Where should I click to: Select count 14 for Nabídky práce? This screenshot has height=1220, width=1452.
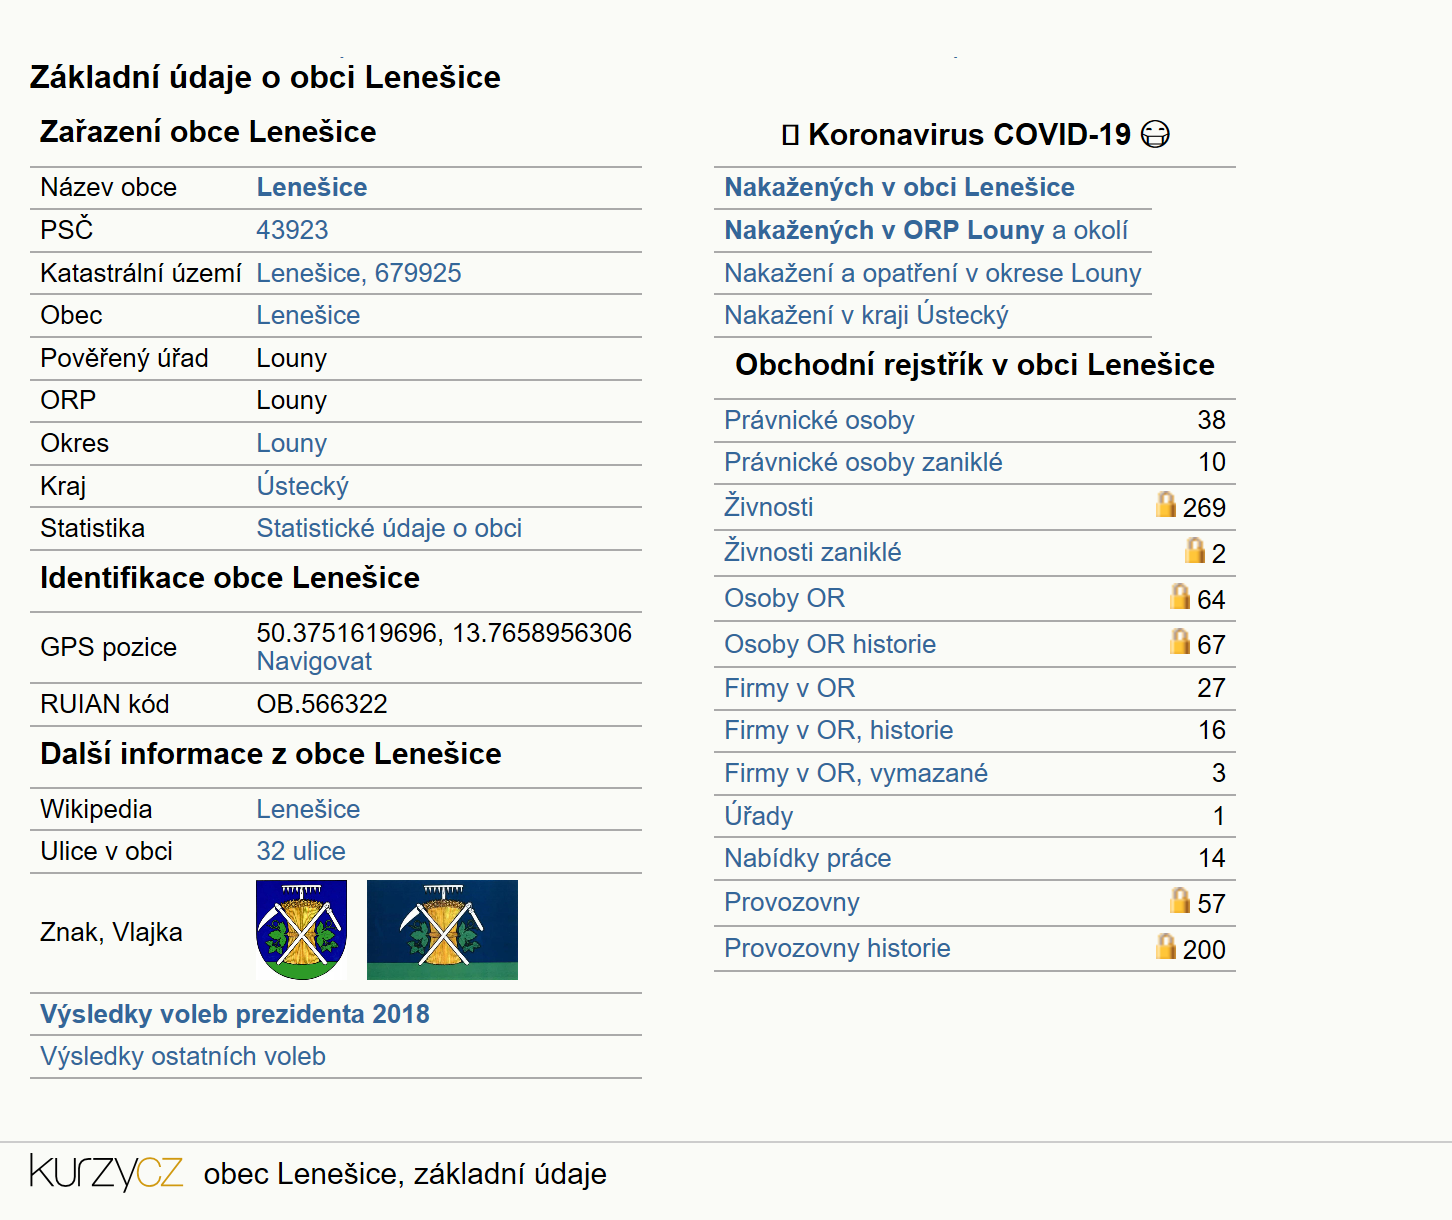pos(1212,858)
